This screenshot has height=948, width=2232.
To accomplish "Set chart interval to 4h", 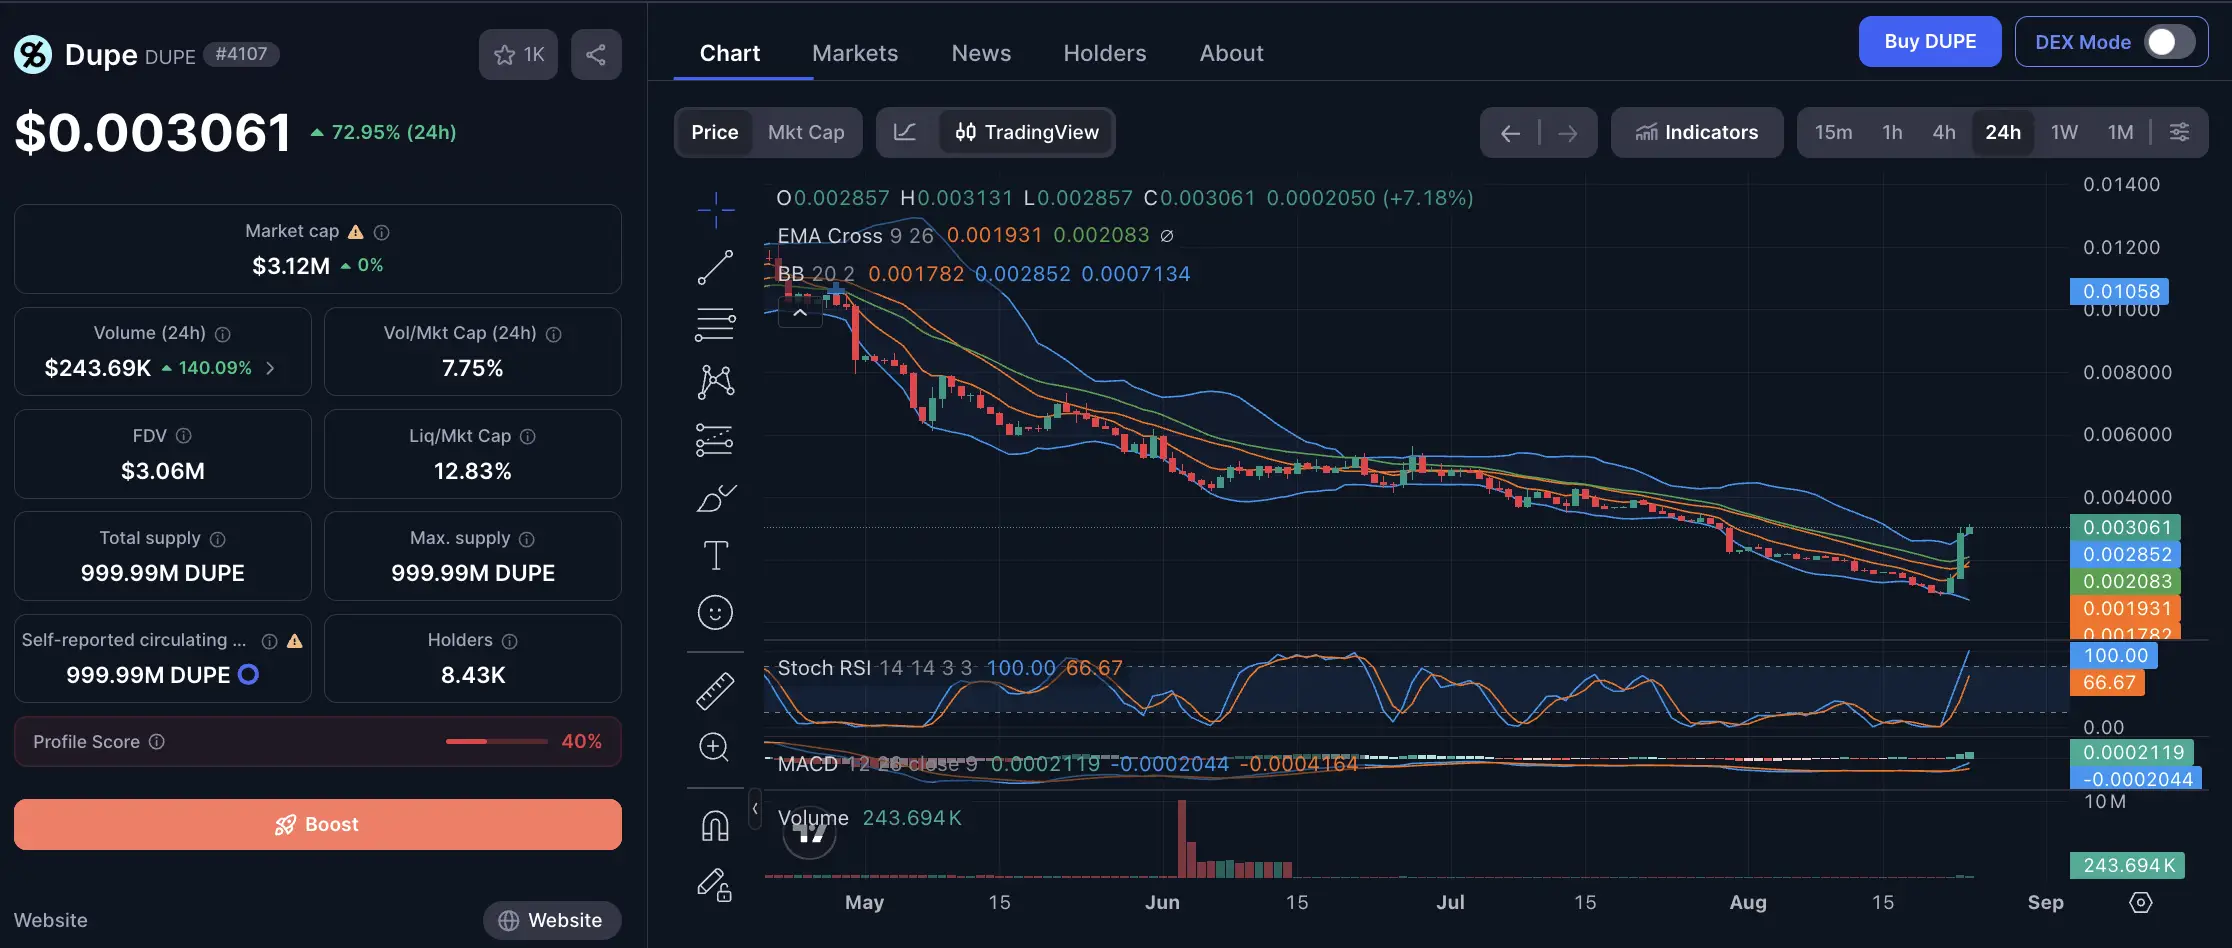I will click(x=1944, y=132).
